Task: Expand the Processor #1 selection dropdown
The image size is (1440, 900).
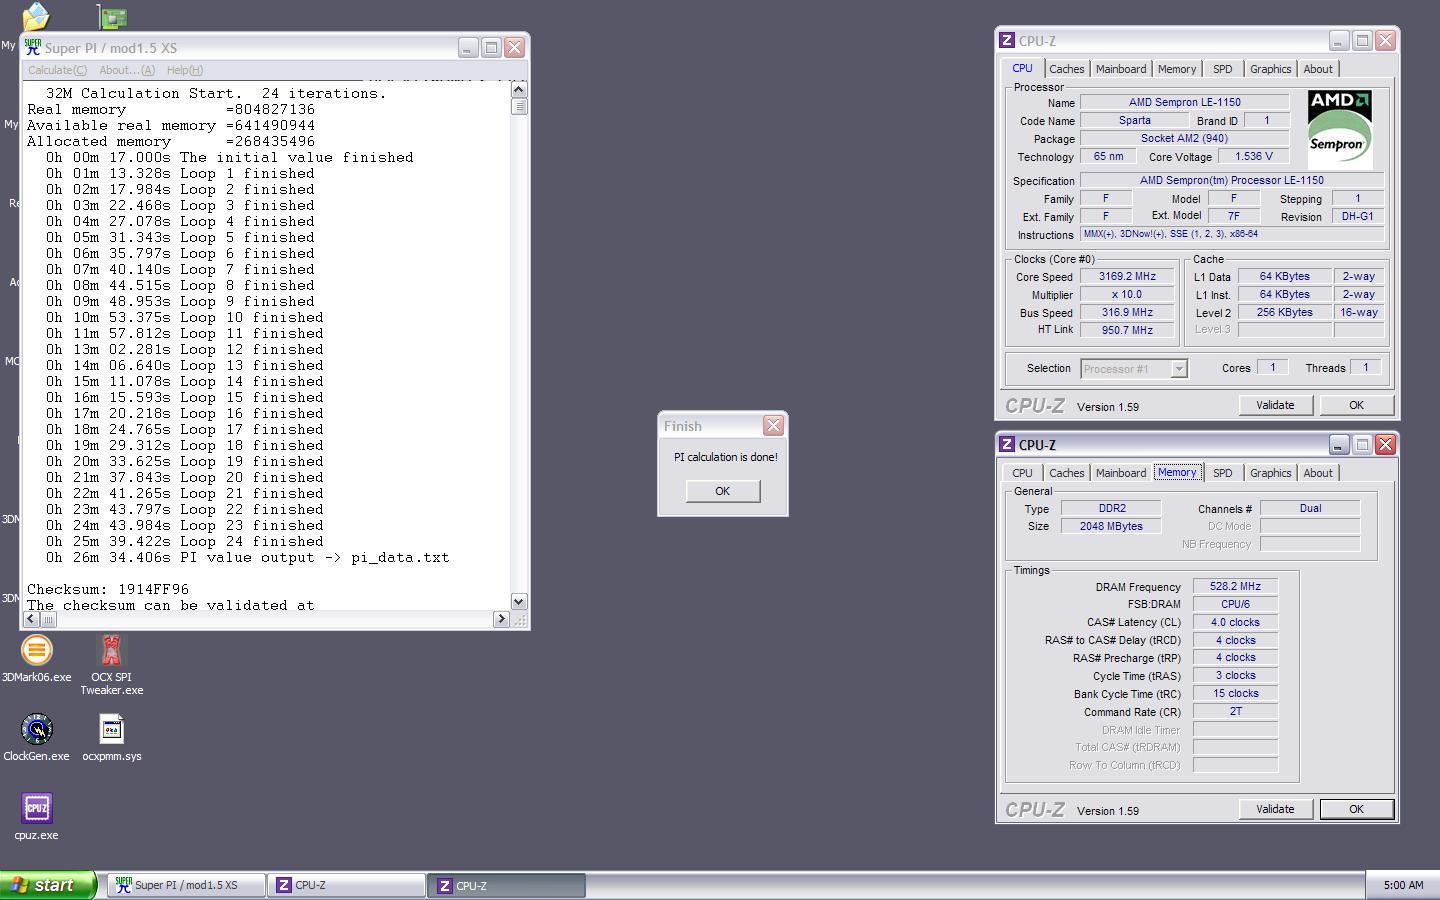Action: coord(1179,369)
